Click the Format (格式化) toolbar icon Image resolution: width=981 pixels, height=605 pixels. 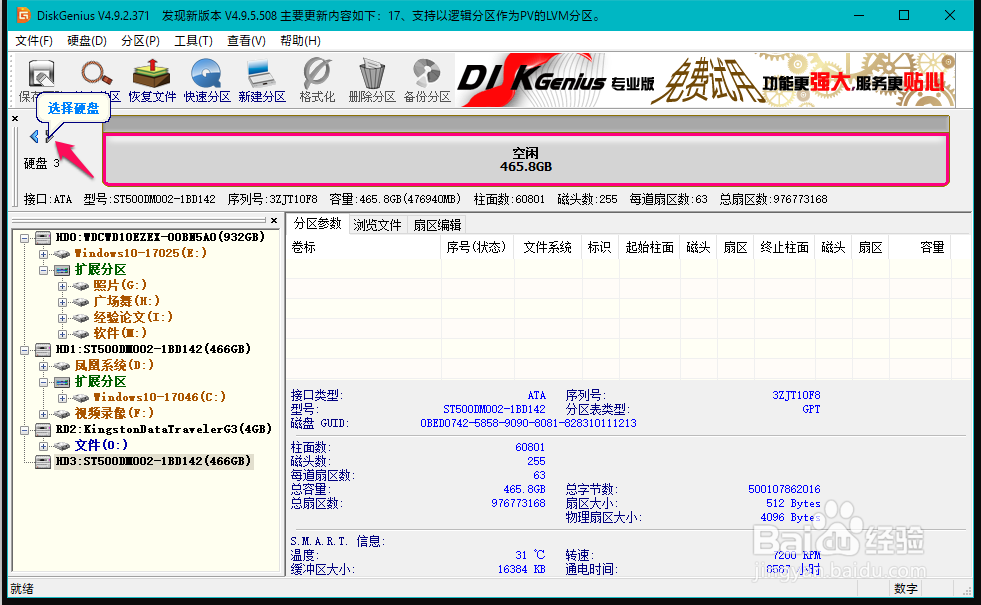point(317,80)
